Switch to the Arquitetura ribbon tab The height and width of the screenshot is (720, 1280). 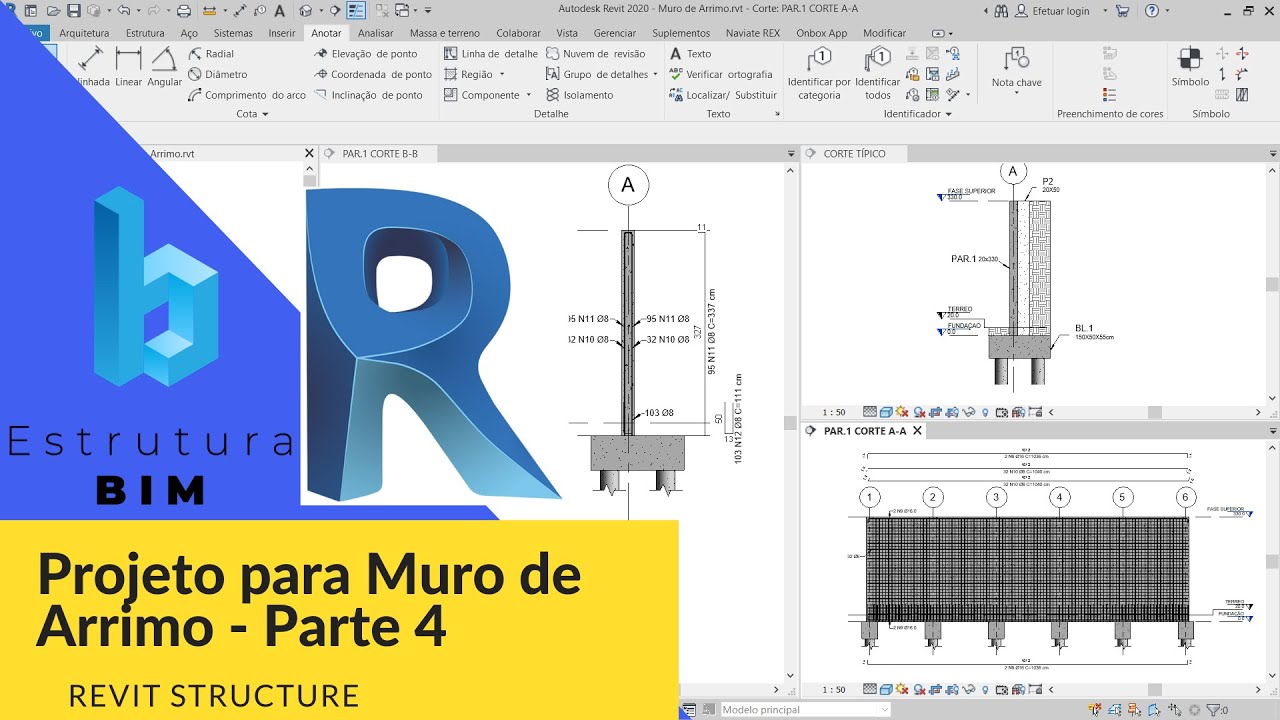point(84,33)
